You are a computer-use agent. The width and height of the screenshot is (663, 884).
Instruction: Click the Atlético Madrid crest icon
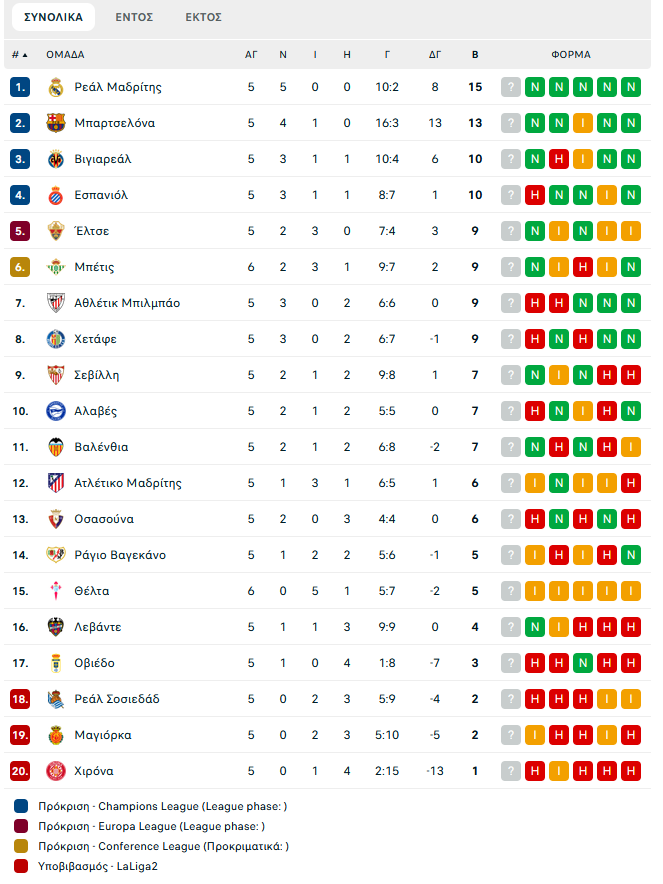pos(56,483)
